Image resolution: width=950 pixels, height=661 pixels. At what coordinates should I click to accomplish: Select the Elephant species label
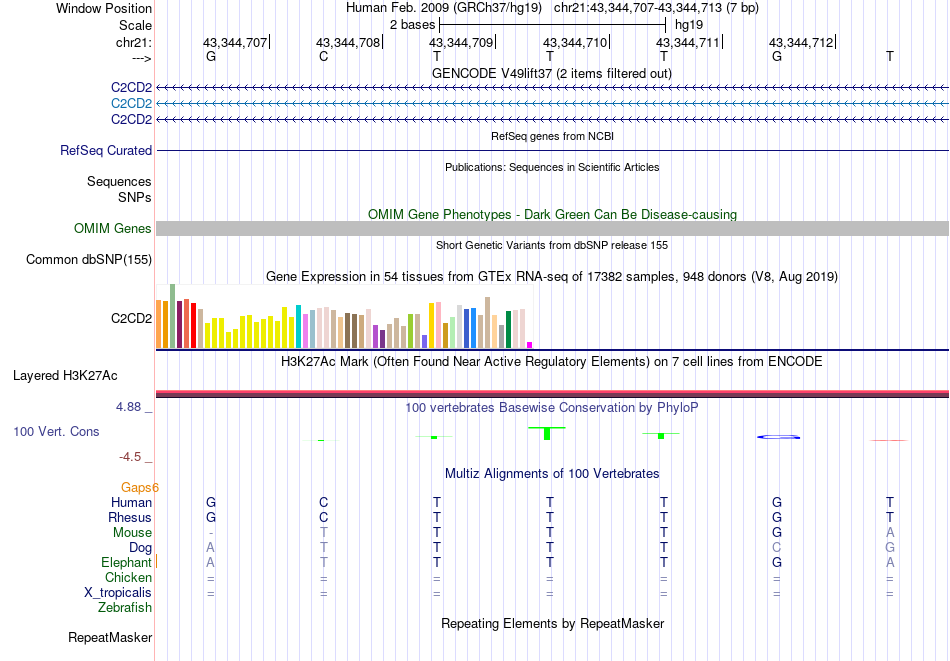click(x=127, y=562)
